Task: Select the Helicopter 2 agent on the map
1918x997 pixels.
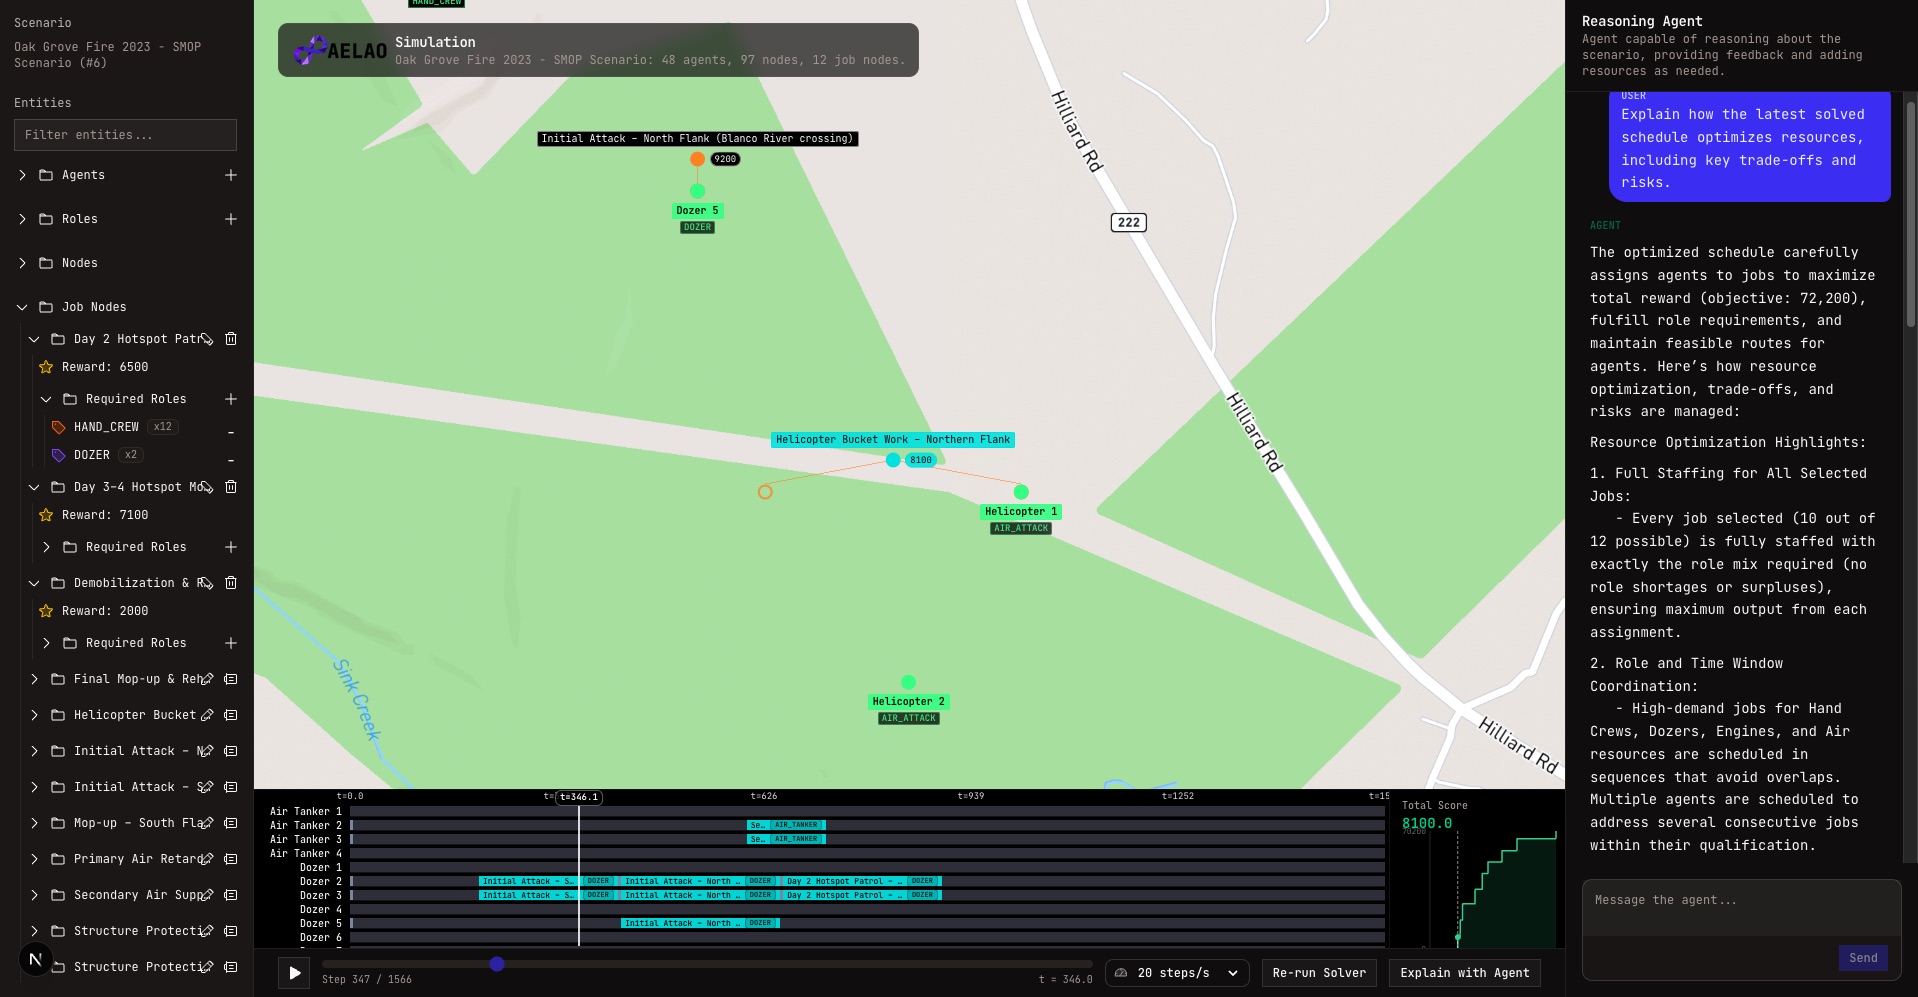Action: coord(908,682)
